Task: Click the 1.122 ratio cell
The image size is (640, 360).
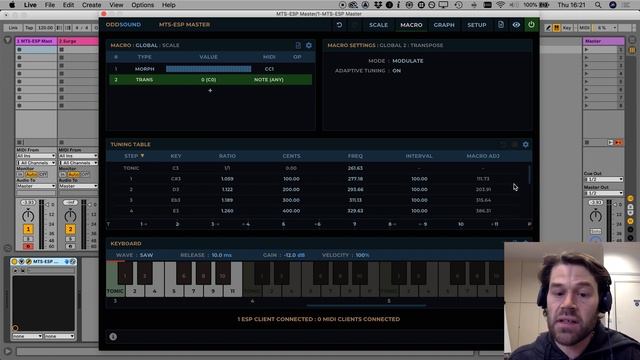Action: (227, 189)
